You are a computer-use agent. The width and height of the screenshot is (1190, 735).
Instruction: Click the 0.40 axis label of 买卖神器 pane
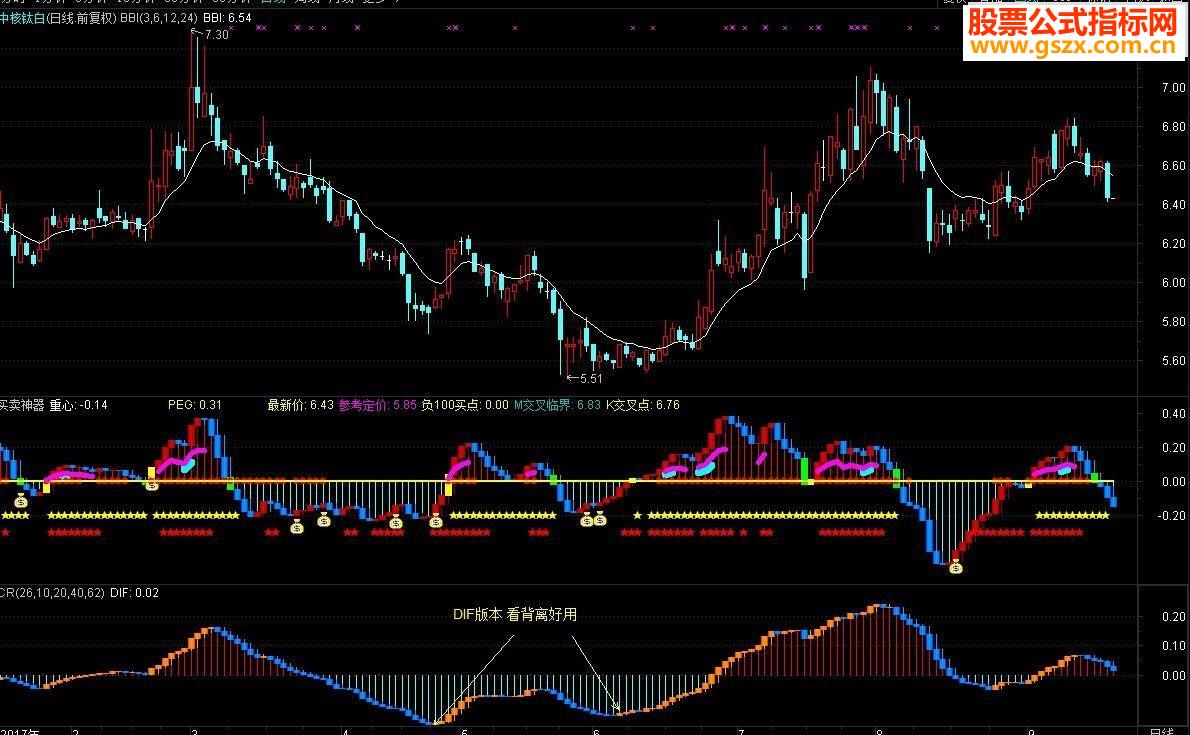pos(1173,414)
